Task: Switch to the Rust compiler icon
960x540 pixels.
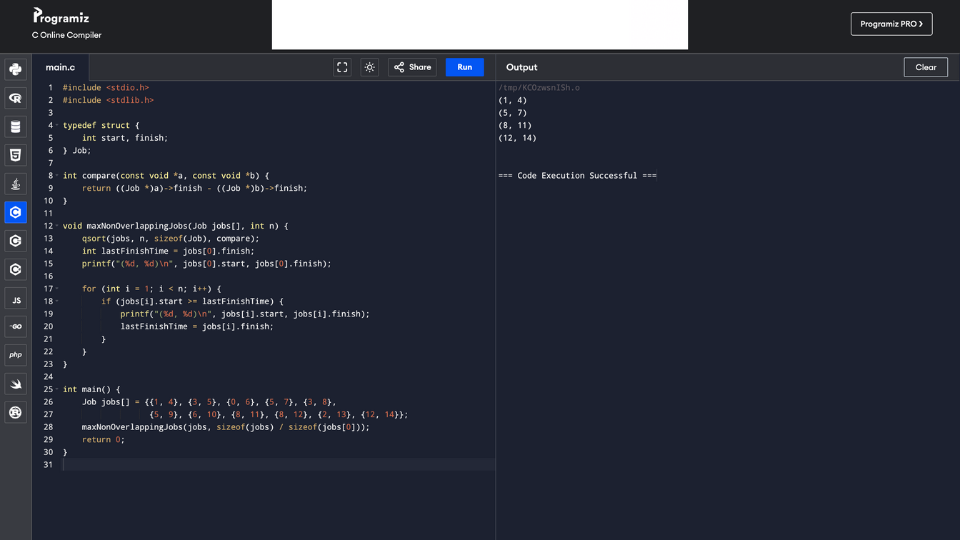Action: point(15,412)
